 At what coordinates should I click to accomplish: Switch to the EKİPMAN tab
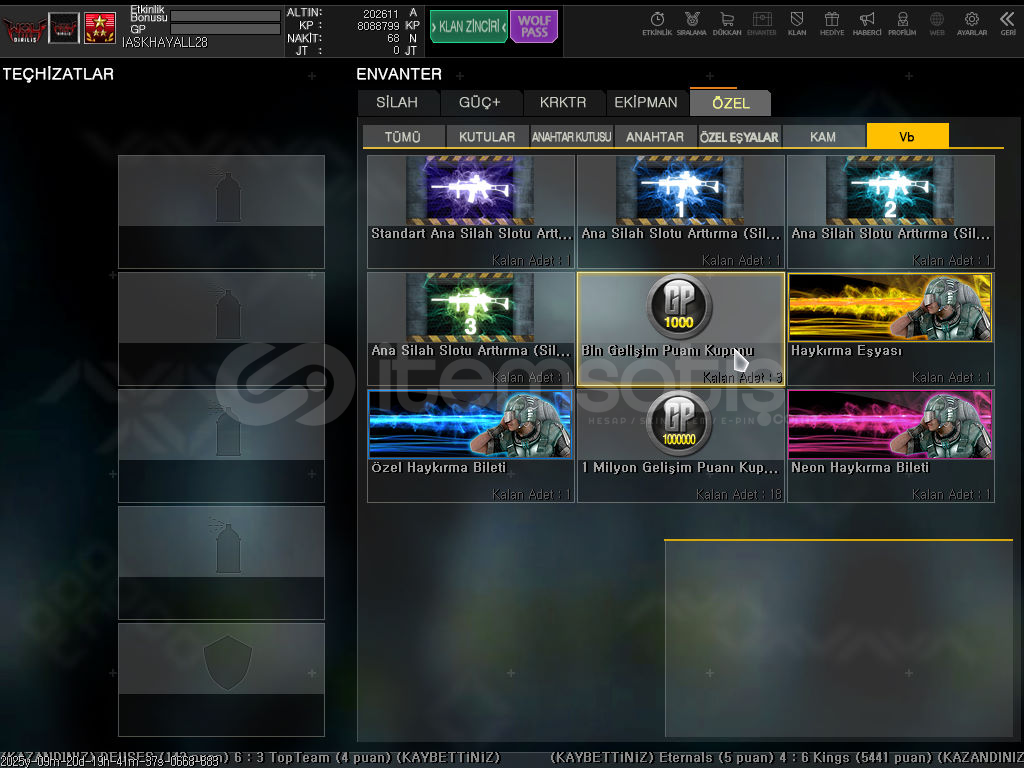pos(646,103)
